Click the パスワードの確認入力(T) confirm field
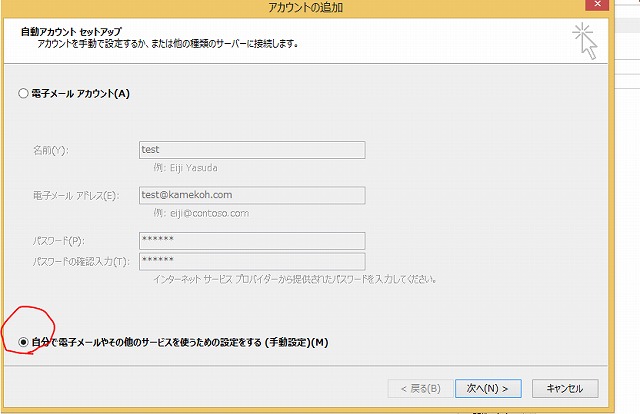Screen dimensions: 640x414 (x=252, y=262)
